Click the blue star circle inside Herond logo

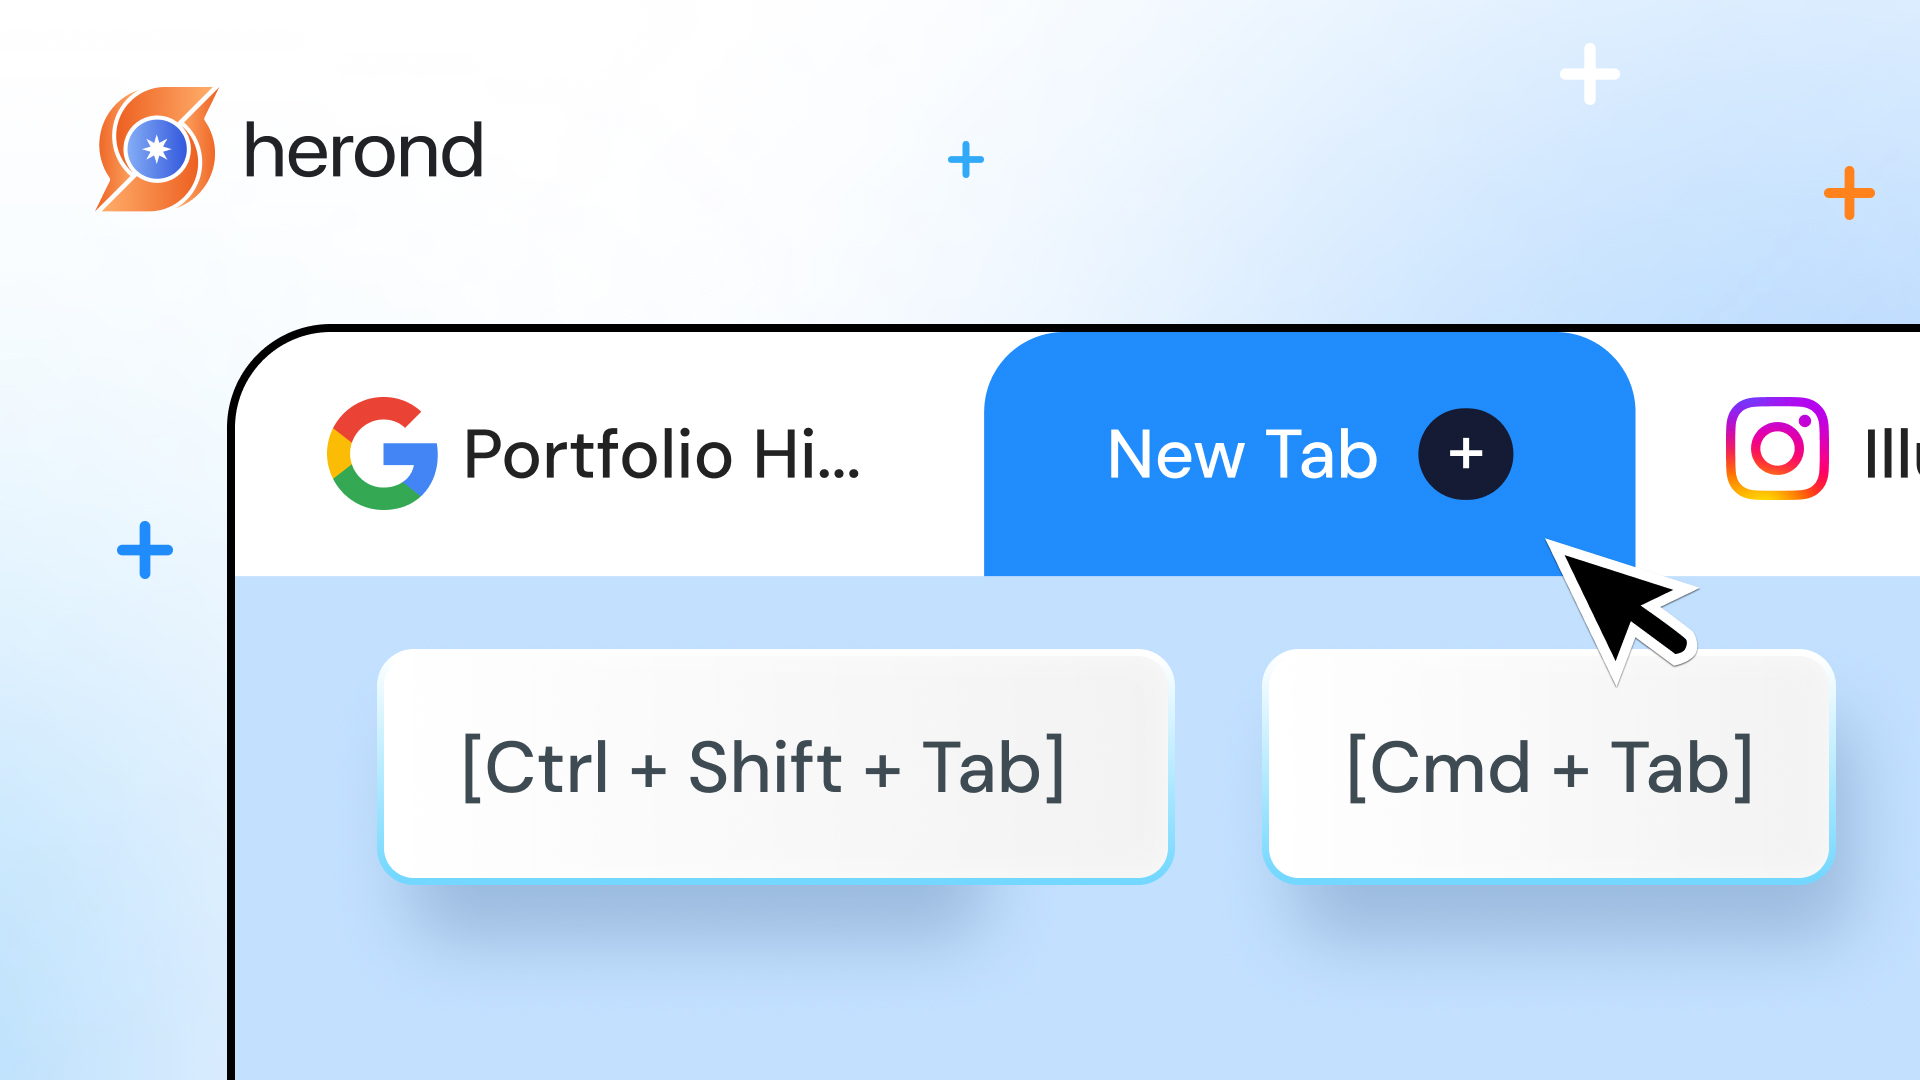tap(157, 150)
